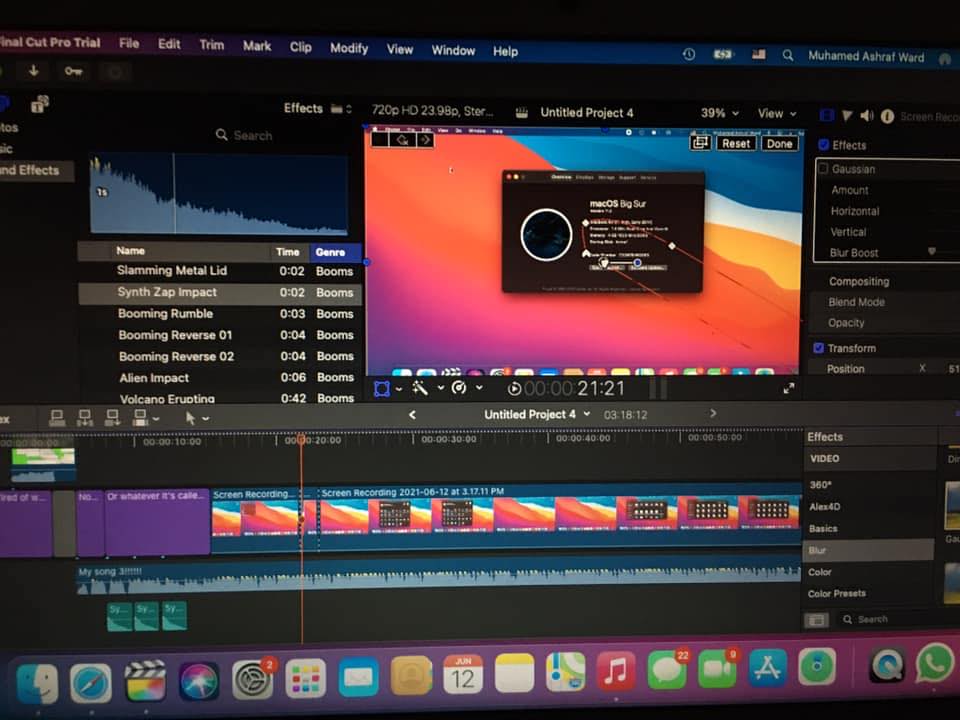The image size is (960, 720).
Task: Select the Color Presets effects category
Action: click(837, 594)
